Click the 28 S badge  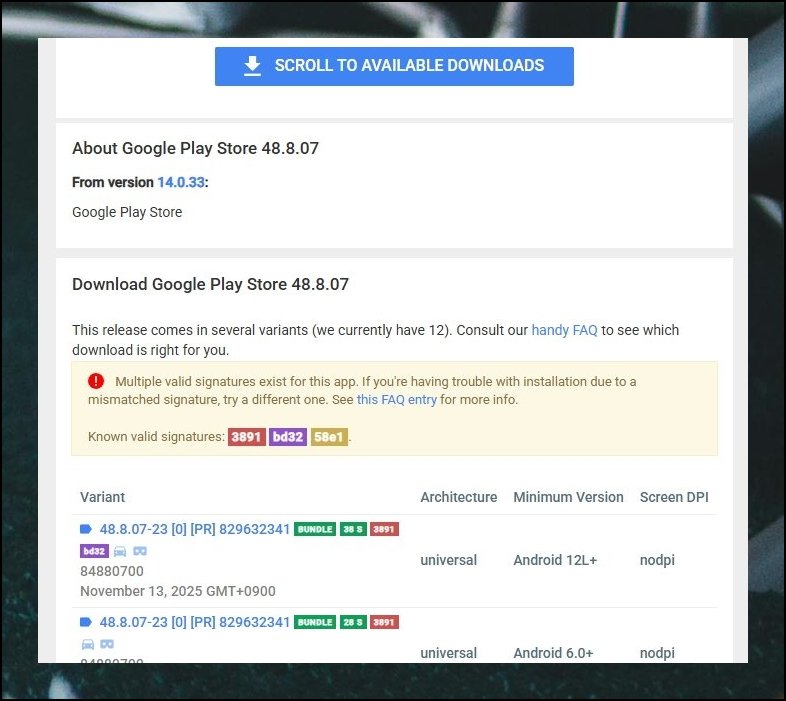[353, 622]
